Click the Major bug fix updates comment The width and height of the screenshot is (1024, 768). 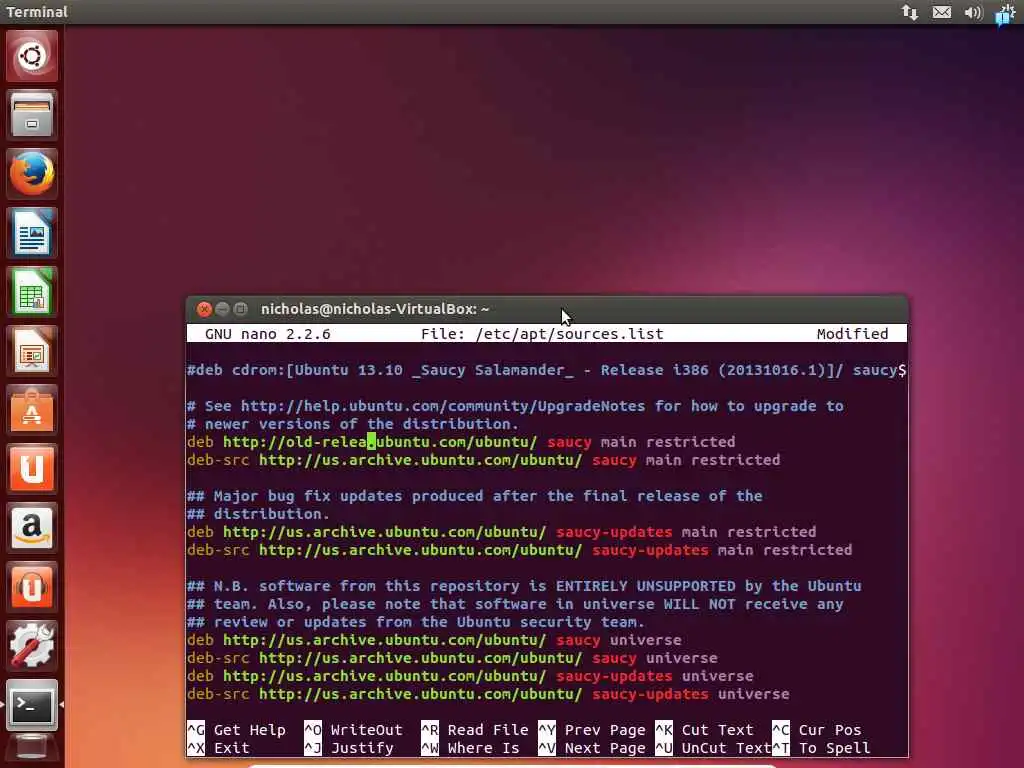click(x=475, y=496)
